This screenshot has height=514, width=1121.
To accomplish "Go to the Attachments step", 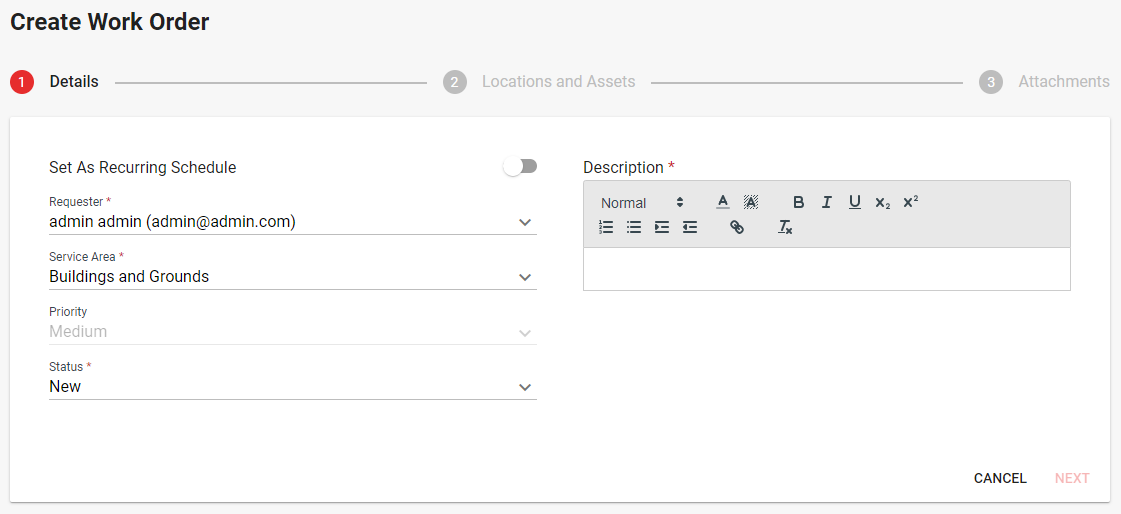I will click(1045, 82).
